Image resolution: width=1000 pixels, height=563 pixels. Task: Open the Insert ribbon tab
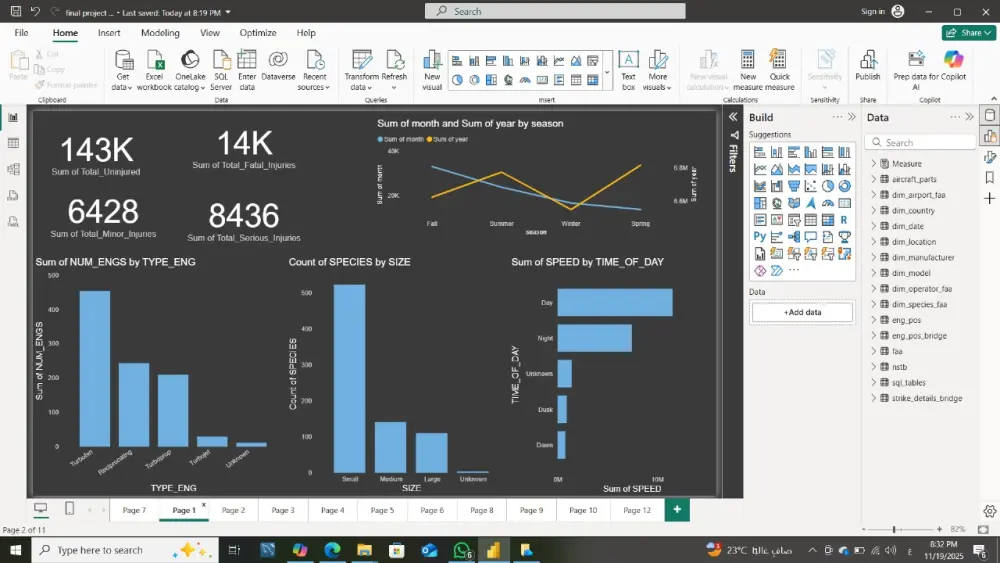point(109,33)
